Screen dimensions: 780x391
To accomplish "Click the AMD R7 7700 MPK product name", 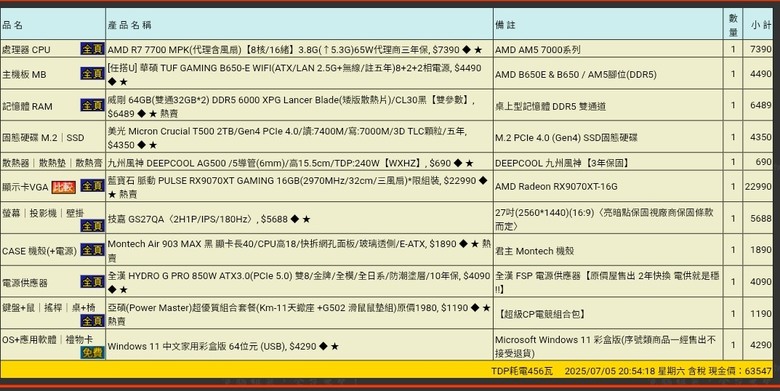I will (x=294, y=50).
